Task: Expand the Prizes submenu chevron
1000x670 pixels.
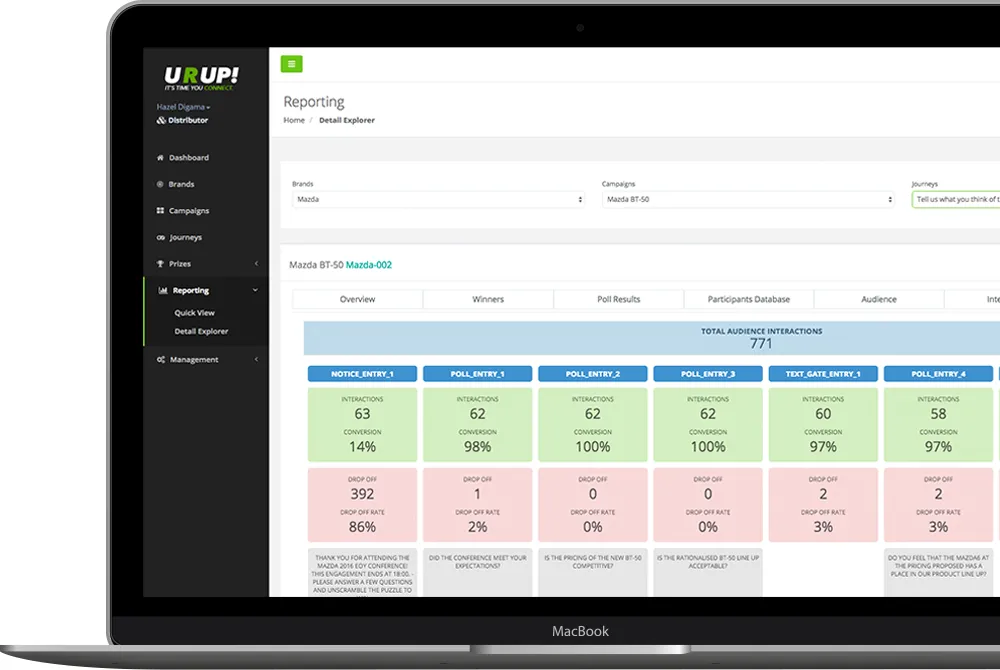Action: click(x=256, y=264)
